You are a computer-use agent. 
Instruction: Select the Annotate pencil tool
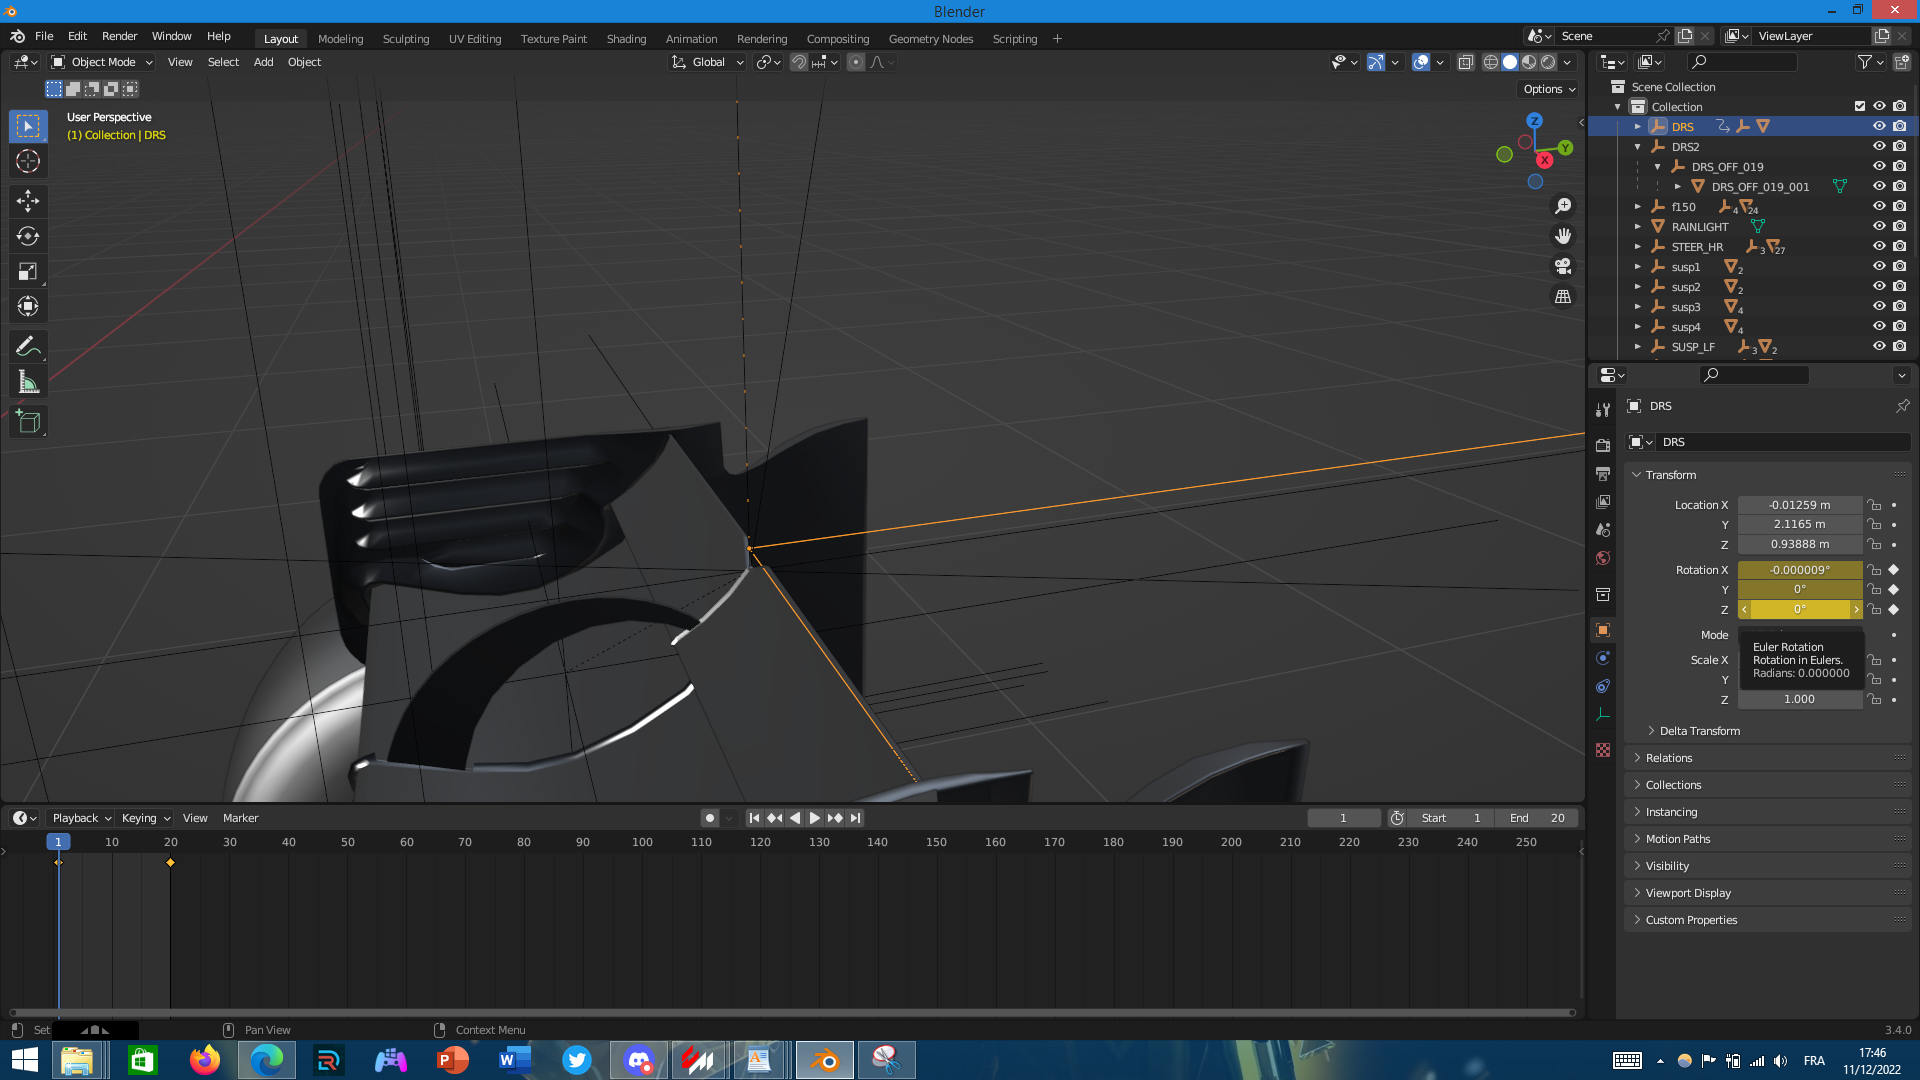28,347
